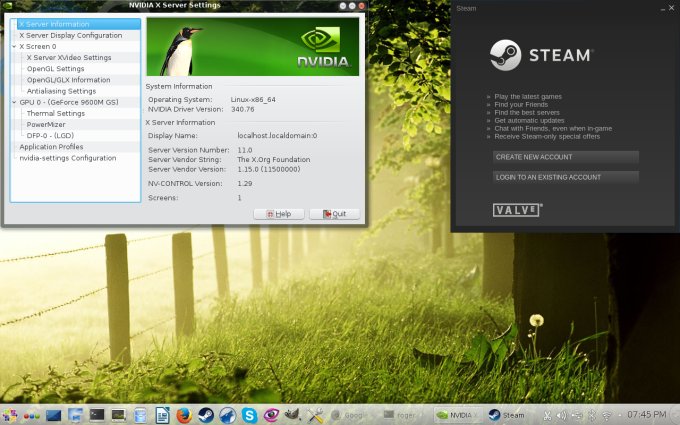Click LOGIN TO AN EXISTING ACCOUNT
This screenshot has width=680, height=425.
tap(566, 177)
